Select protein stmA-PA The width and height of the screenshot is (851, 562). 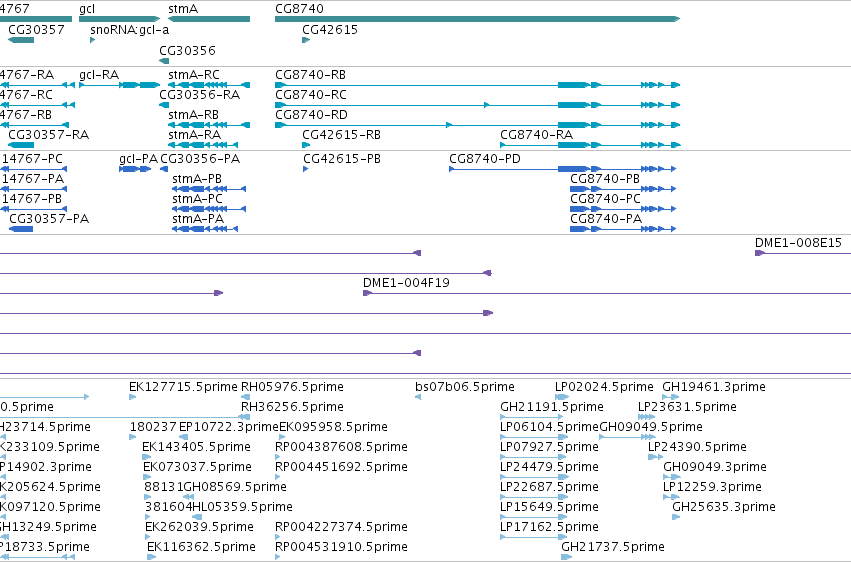pos(205,229)
